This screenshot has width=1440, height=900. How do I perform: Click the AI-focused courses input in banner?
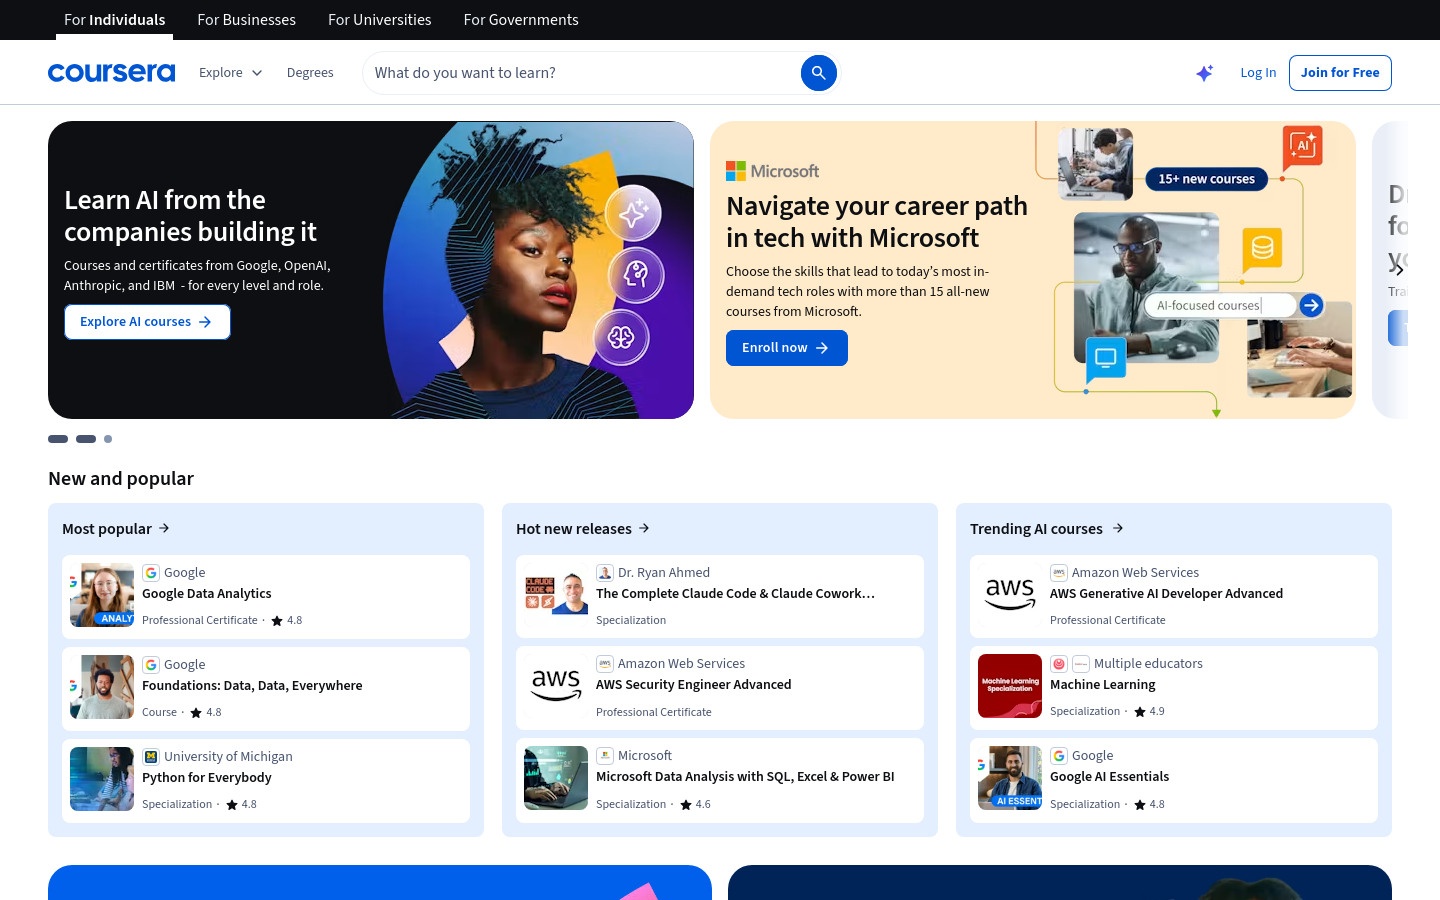coord(1220,305)
